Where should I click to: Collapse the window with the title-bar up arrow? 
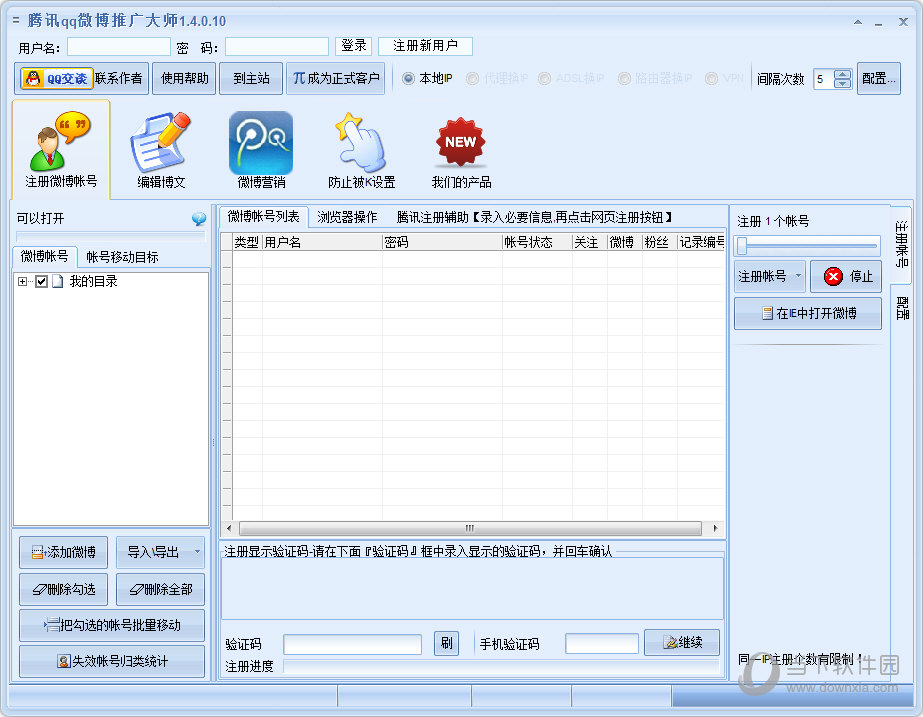click(858, 22)
